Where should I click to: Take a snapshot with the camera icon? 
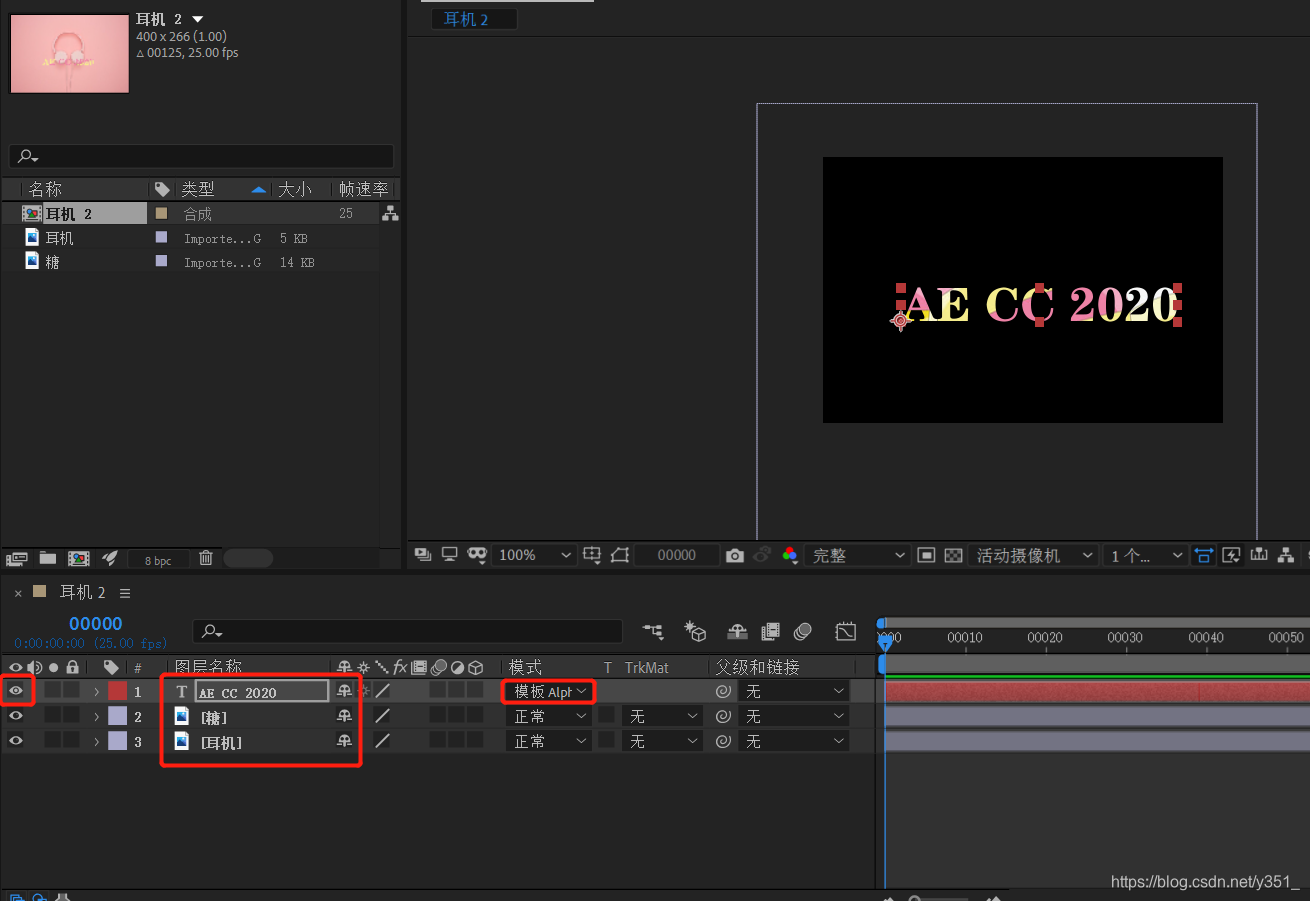point(735,555)
